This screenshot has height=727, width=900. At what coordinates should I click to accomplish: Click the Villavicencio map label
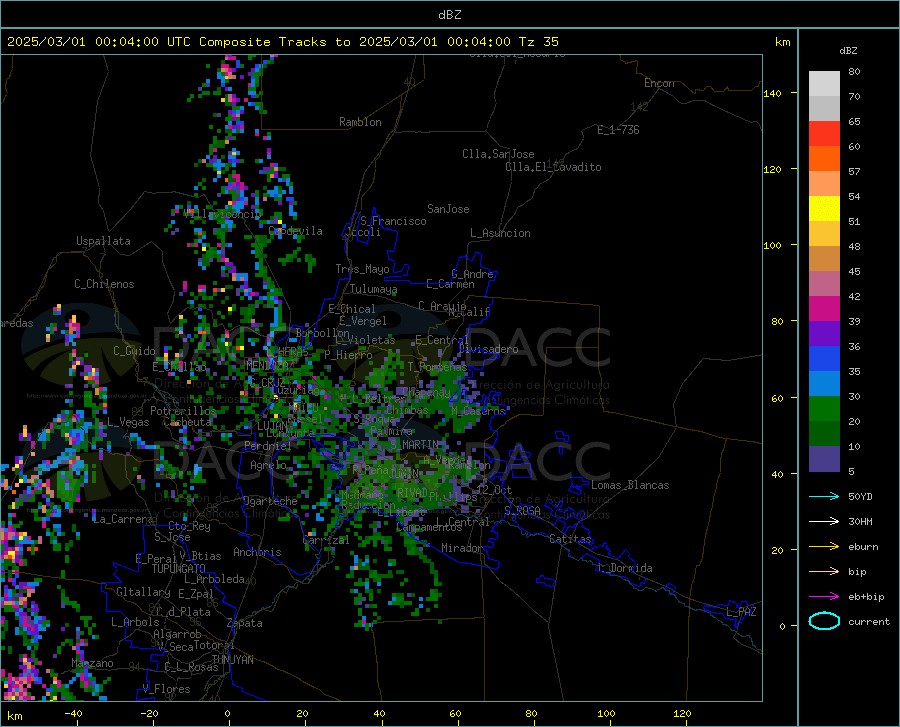point(223,214)
